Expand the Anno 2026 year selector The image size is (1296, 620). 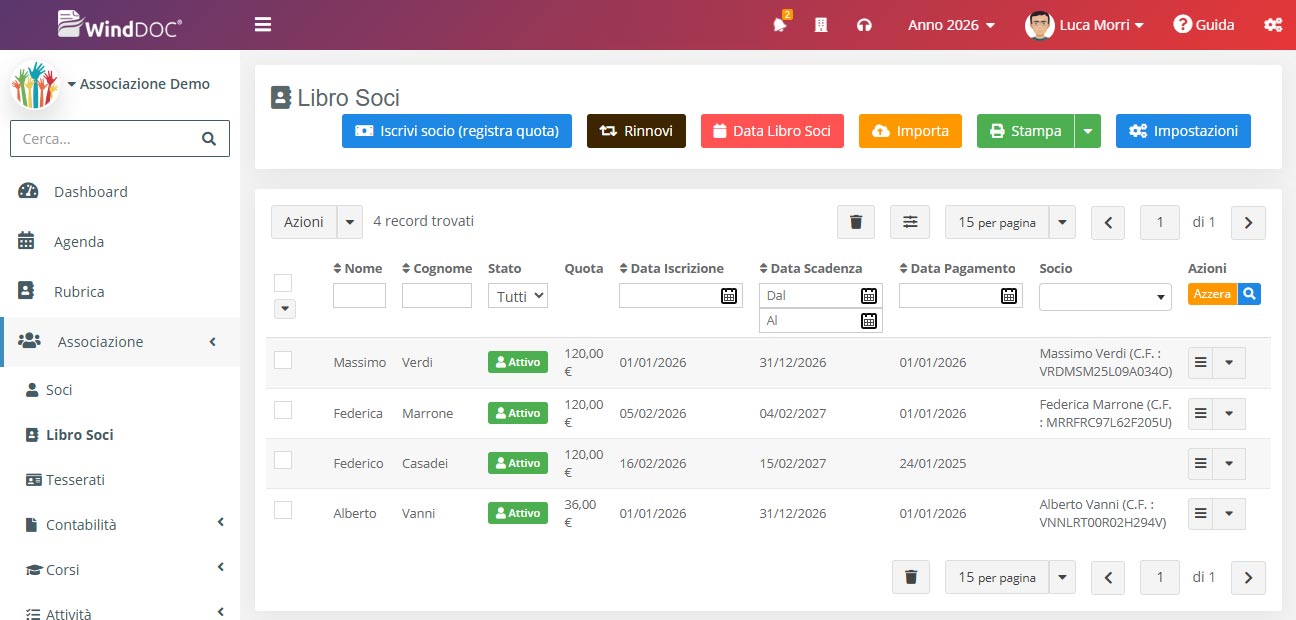tap(951, 25)
